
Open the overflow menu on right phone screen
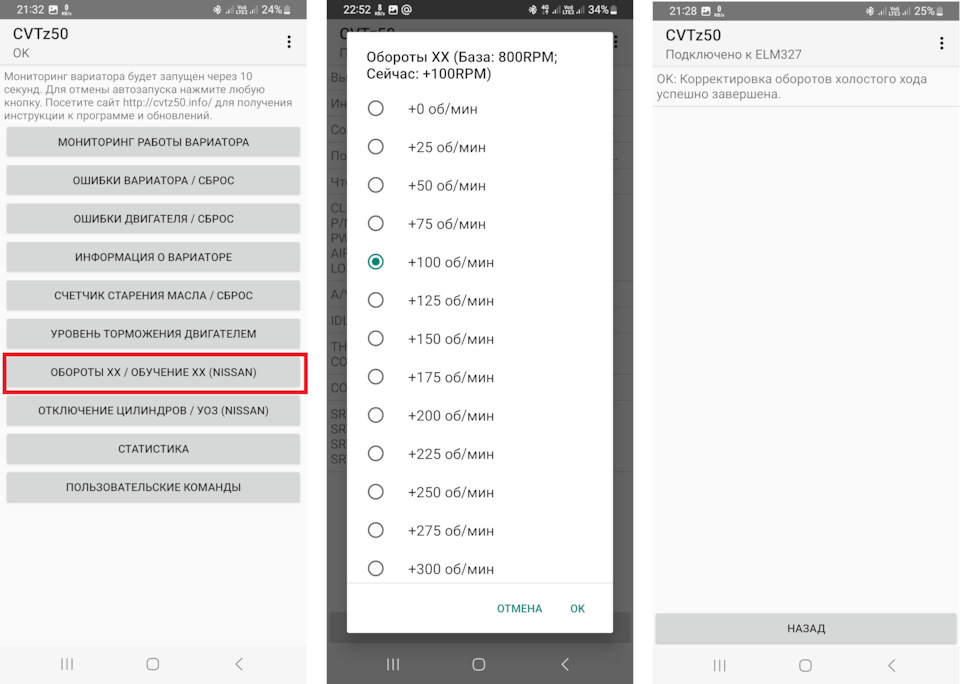tap(941, 43)
